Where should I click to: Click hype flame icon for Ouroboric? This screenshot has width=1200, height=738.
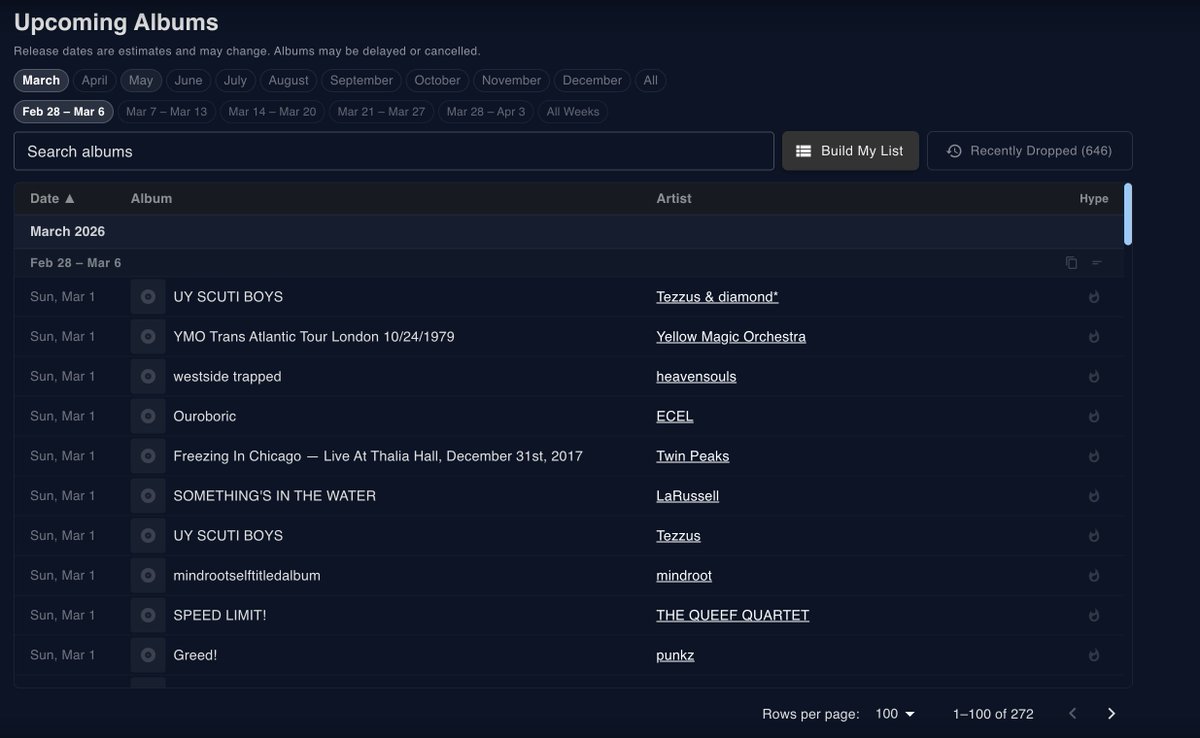pos(1094,416)
